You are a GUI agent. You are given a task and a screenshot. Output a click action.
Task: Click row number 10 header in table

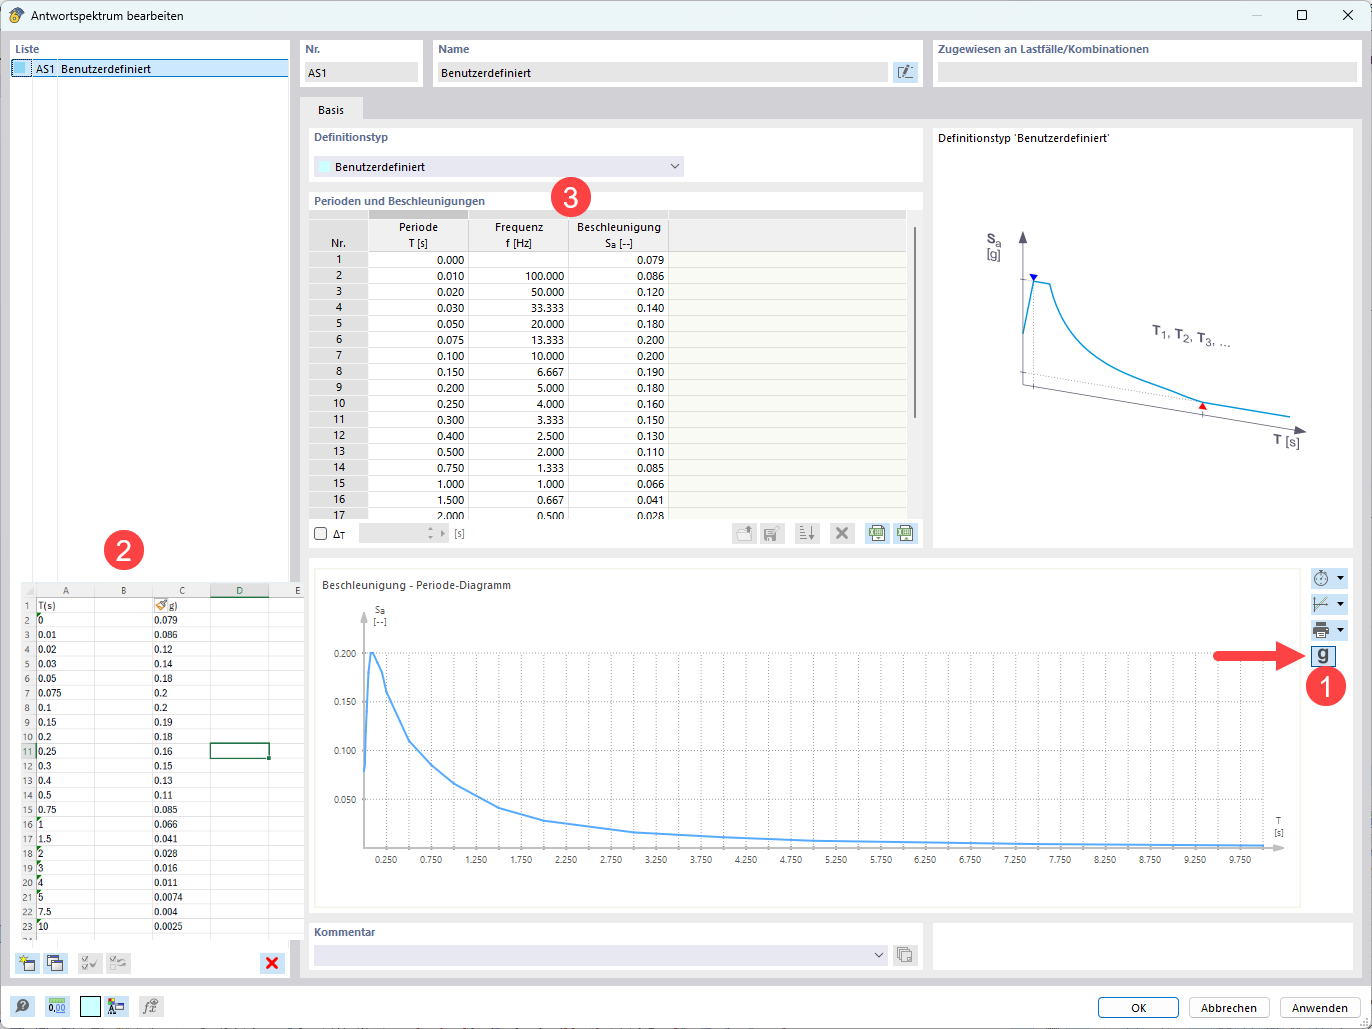[339, 404]
